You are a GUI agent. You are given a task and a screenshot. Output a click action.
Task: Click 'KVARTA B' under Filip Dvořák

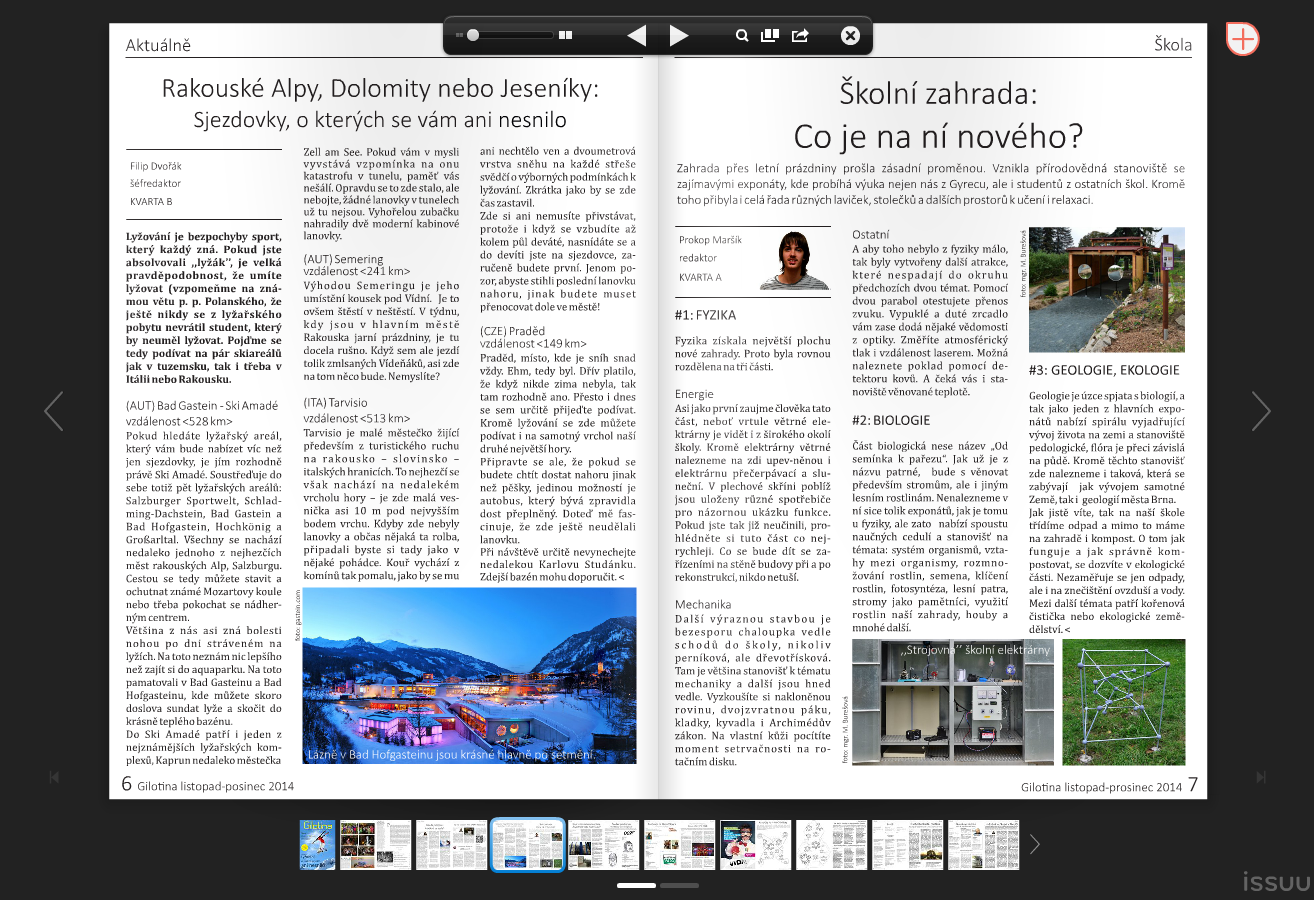coord(151,201)
